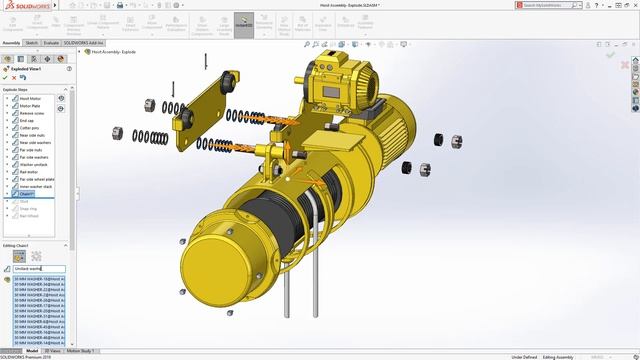
Task: Open the Evaluate ribbon tab
Action: pos(51,43)
